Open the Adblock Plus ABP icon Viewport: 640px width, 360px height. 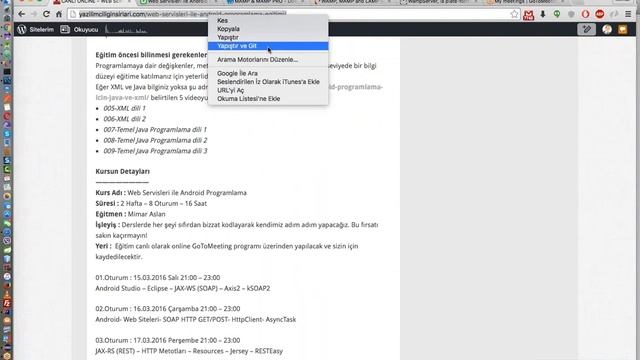point(600,14)
